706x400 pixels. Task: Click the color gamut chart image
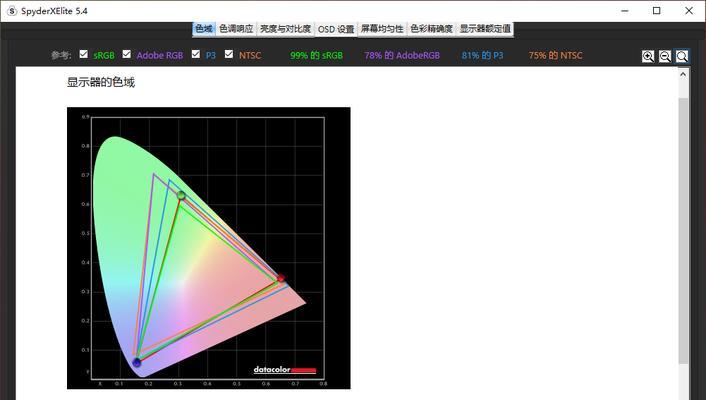click(208, 248)
